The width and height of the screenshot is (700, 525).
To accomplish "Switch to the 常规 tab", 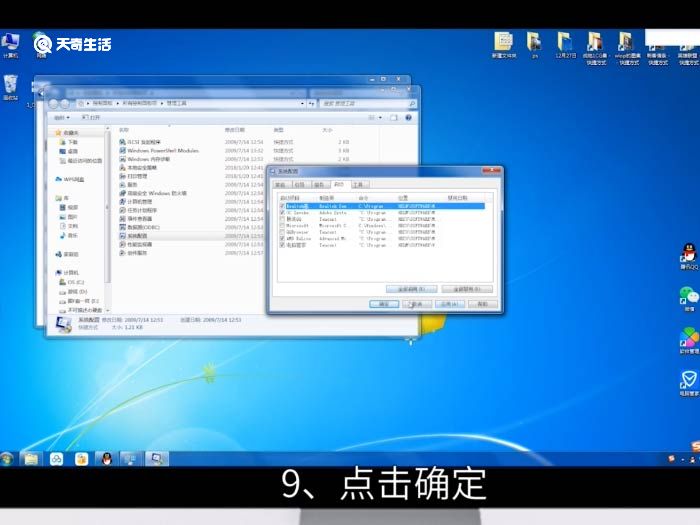I will [x=281, y=184].
